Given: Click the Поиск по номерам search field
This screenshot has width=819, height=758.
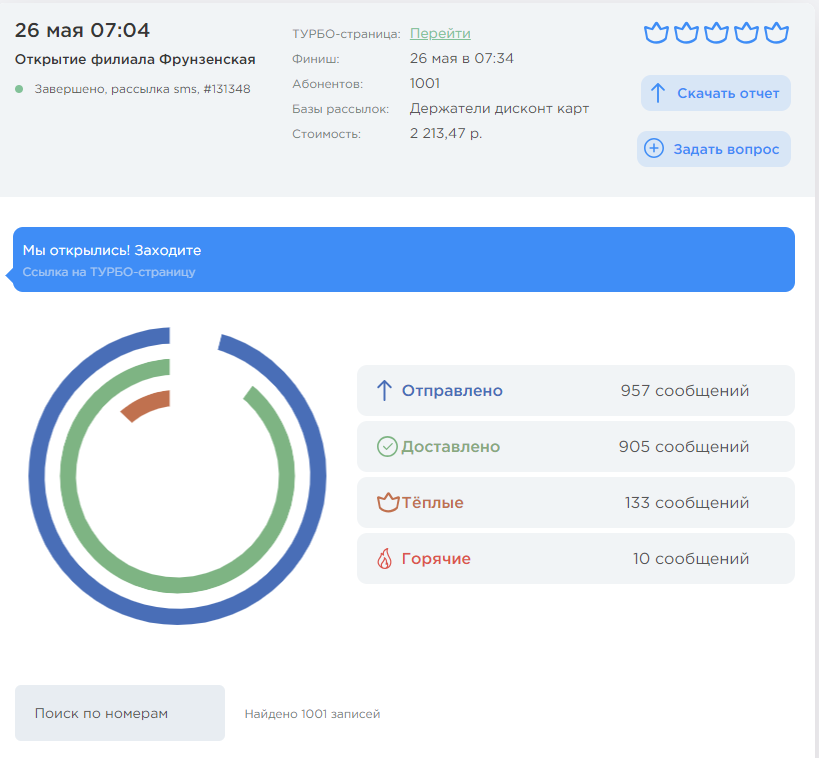Looking at the screenshot, I should (120, 713).
